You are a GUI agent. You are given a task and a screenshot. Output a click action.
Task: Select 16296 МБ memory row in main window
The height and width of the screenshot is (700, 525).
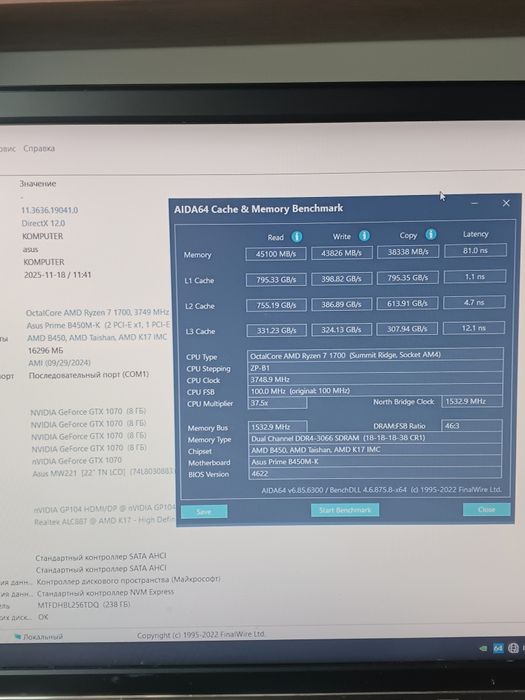tap(46, 350)
